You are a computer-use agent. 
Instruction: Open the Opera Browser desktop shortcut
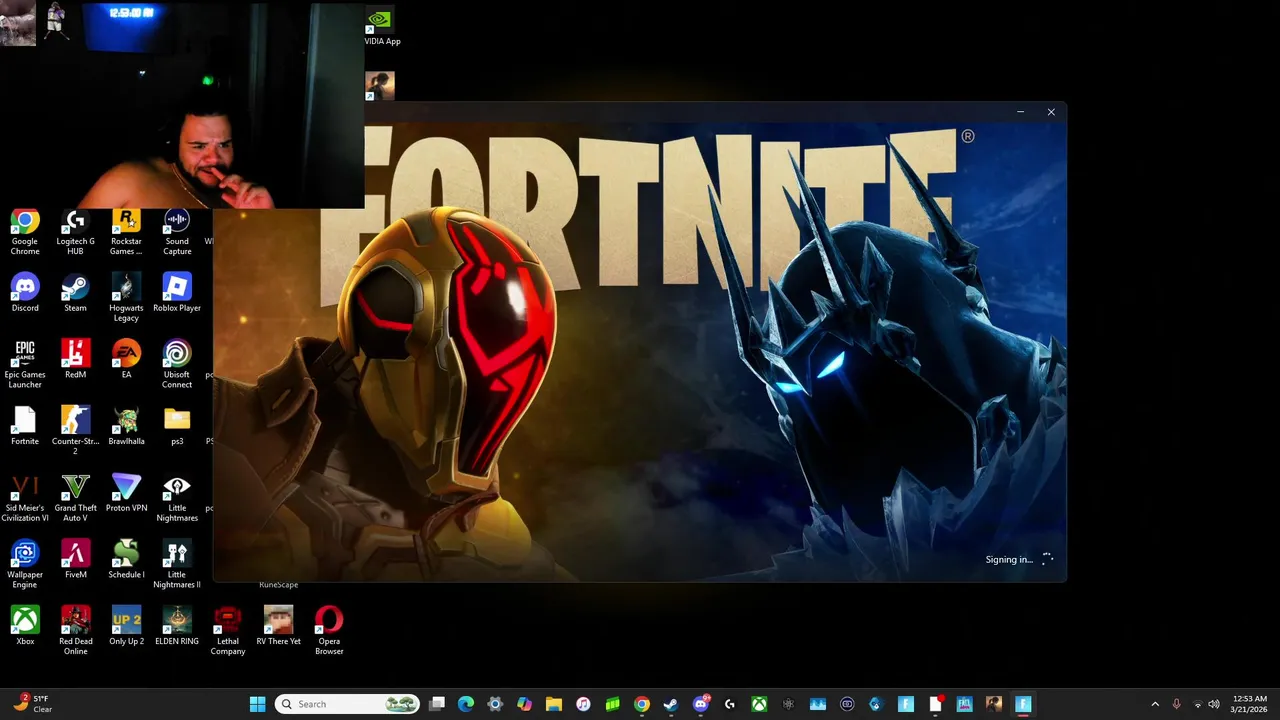(x=329, y=631)
